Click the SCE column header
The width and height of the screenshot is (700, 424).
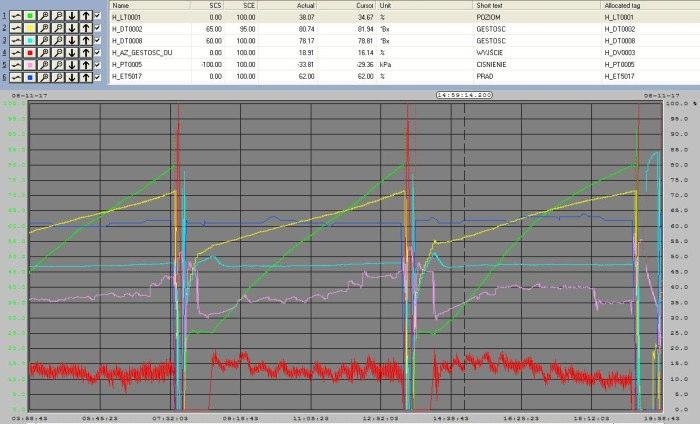pyautogui.click(x=241, y=5)
